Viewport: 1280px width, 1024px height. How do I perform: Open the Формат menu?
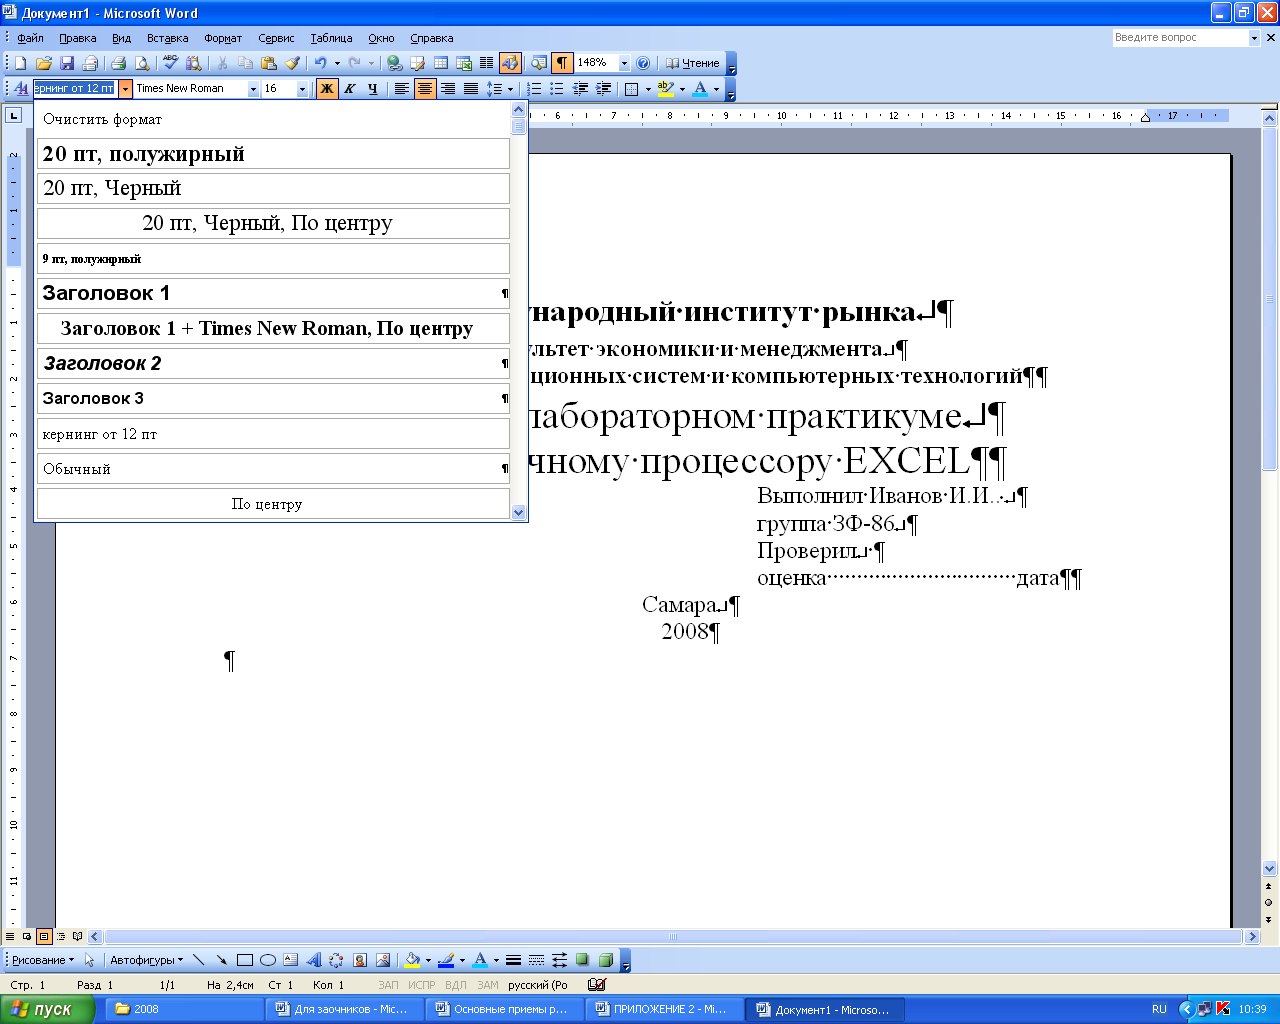[x=223, y=38]
